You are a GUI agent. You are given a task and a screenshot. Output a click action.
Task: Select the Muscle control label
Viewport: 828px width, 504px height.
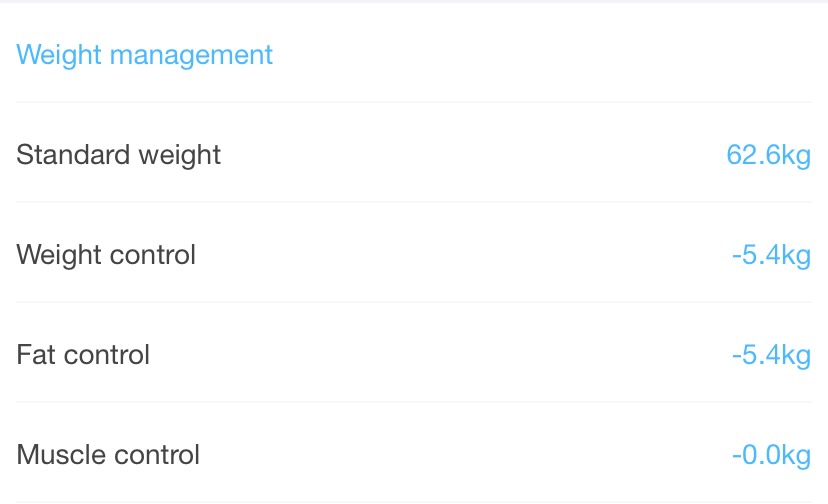(108, 454)
